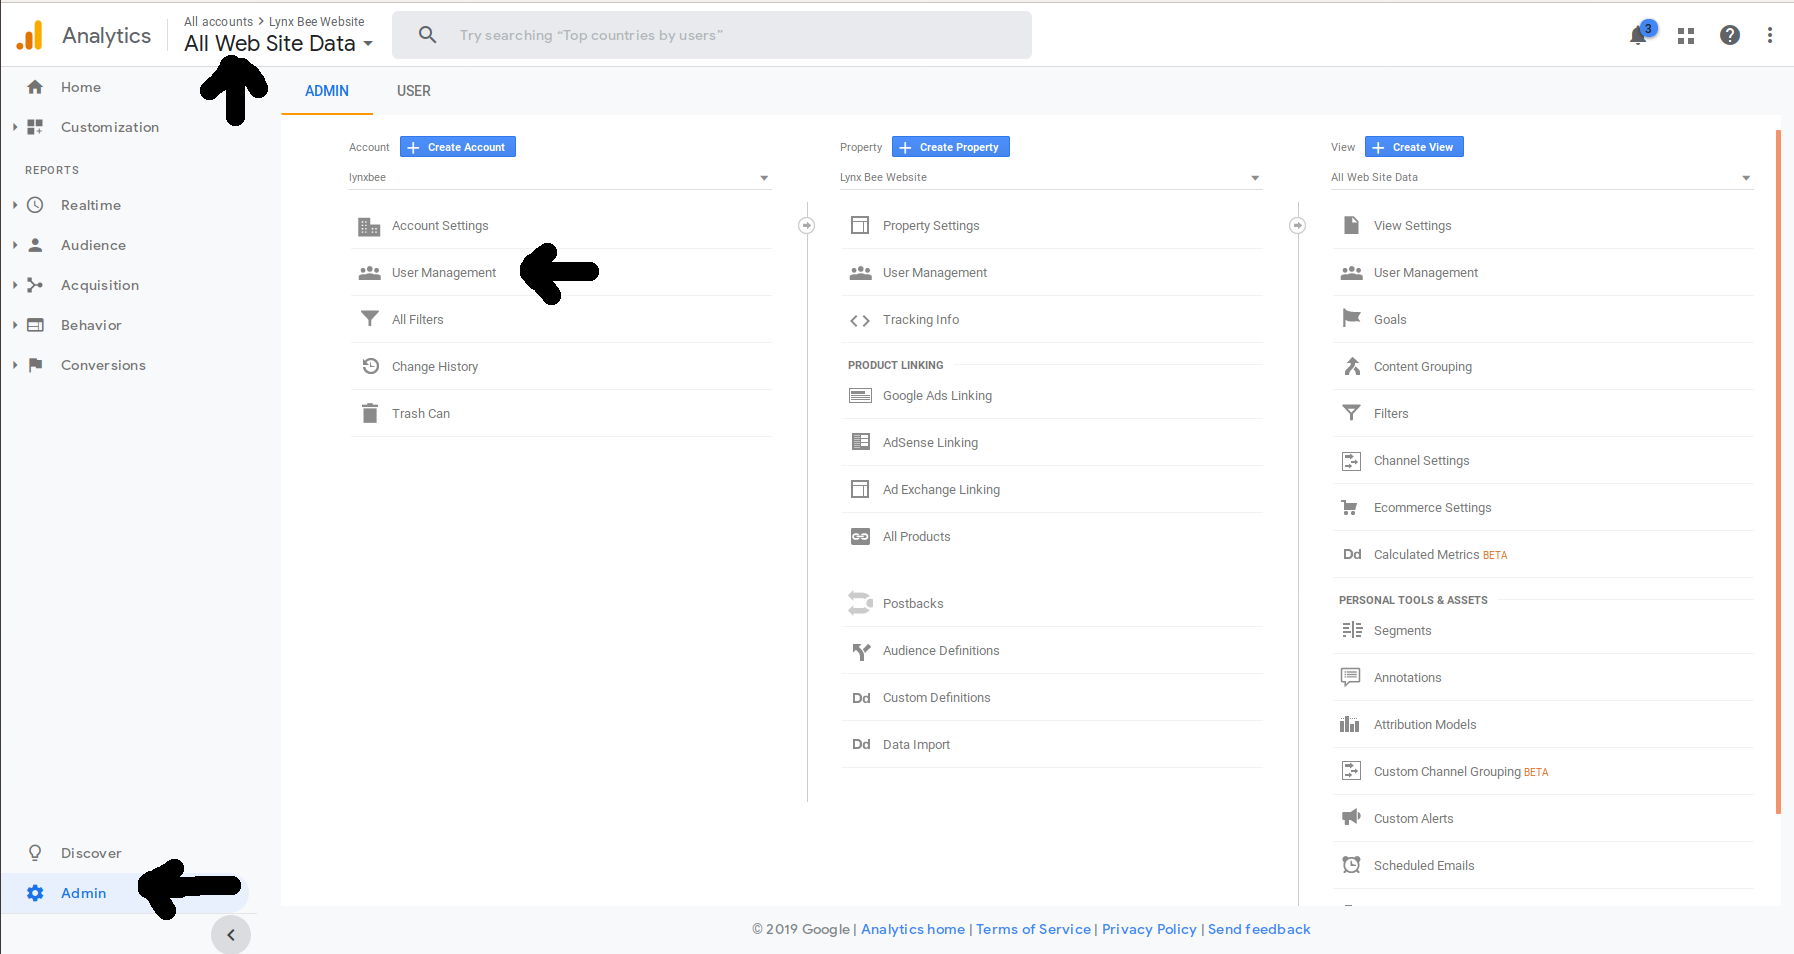Toggle the Account column collapse arrow
1794x954 pixels.
coord(807,225)
